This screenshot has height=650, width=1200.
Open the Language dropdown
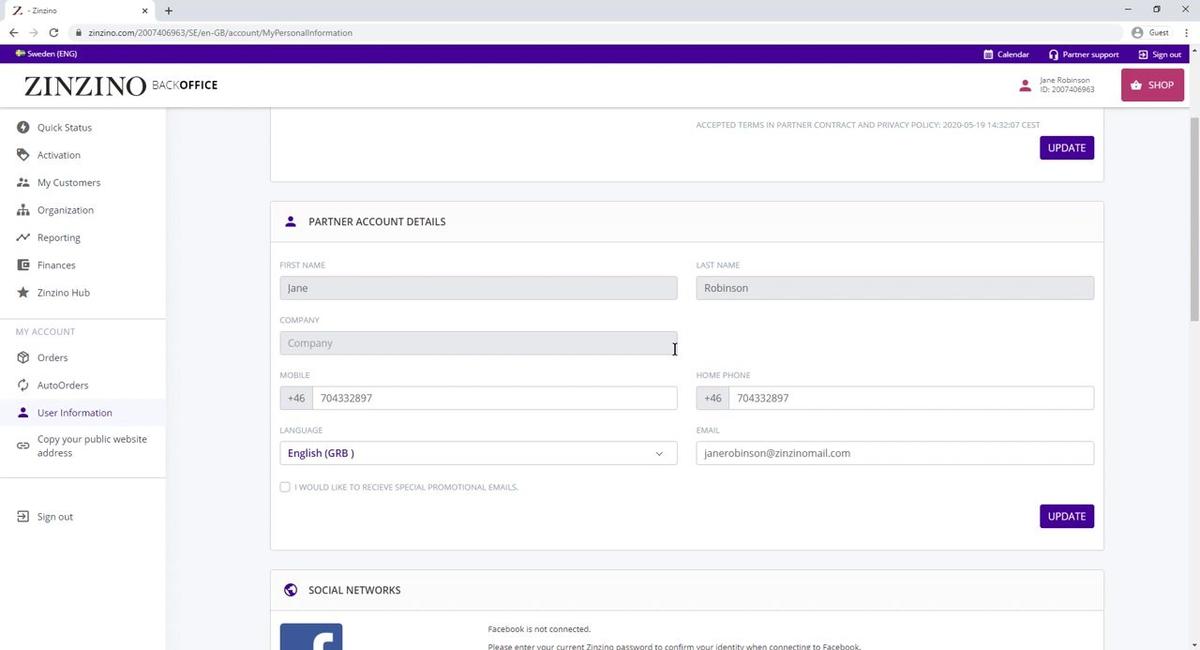(477, 452)
